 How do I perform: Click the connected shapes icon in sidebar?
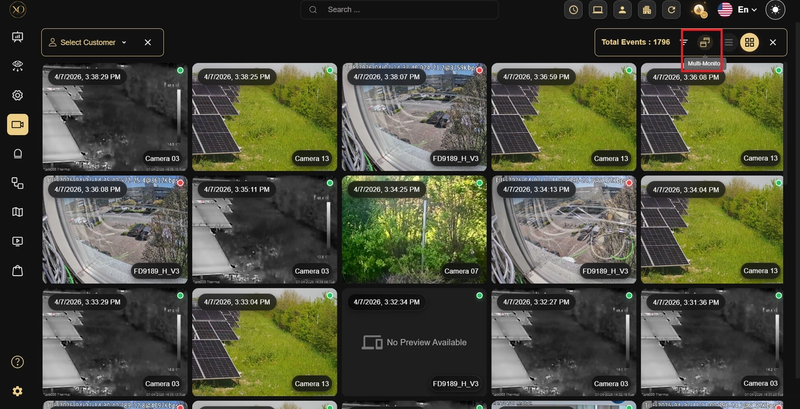click(17, 183)
